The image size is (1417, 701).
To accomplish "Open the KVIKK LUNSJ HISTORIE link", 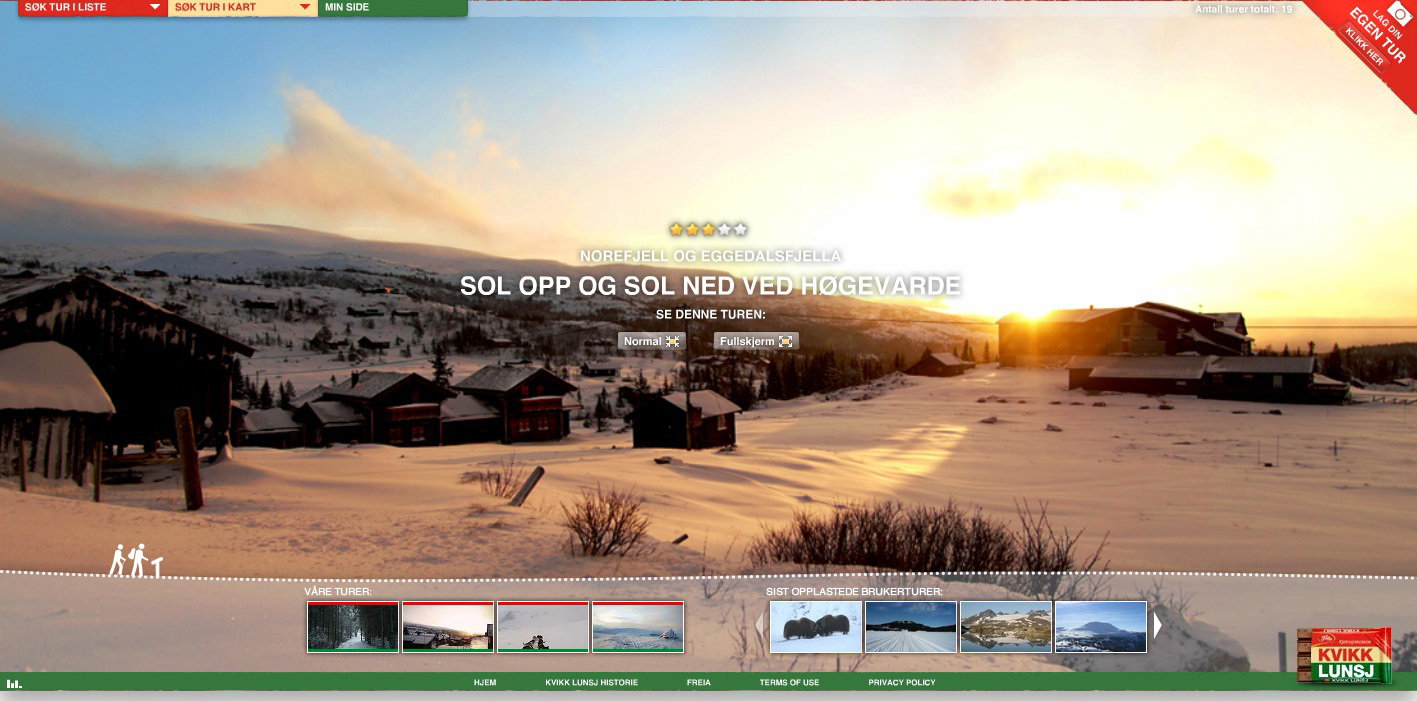I will tap(592, 683).
